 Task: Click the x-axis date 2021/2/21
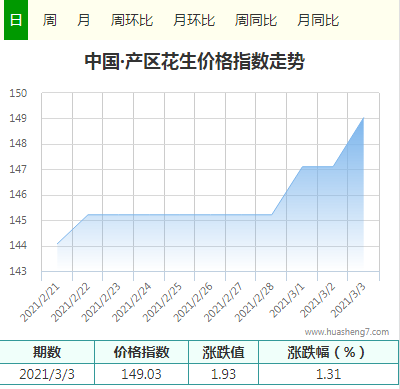(40, 303)
